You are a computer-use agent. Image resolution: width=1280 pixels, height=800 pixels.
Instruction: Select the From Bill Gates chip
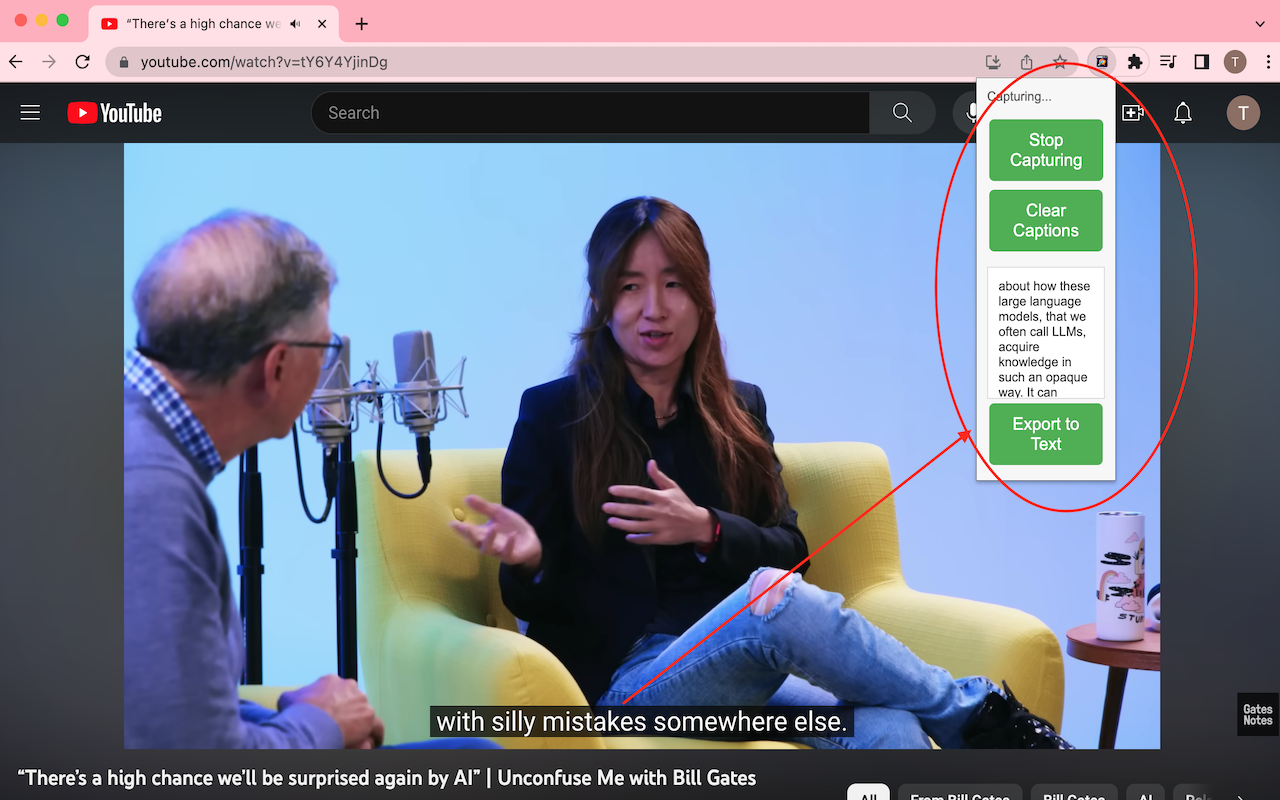click(960, 793)
